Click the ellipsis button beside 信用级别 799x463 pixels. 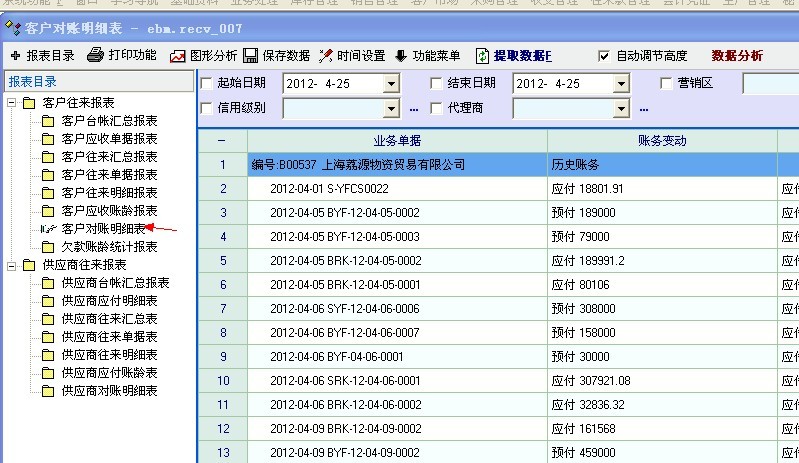414,108
